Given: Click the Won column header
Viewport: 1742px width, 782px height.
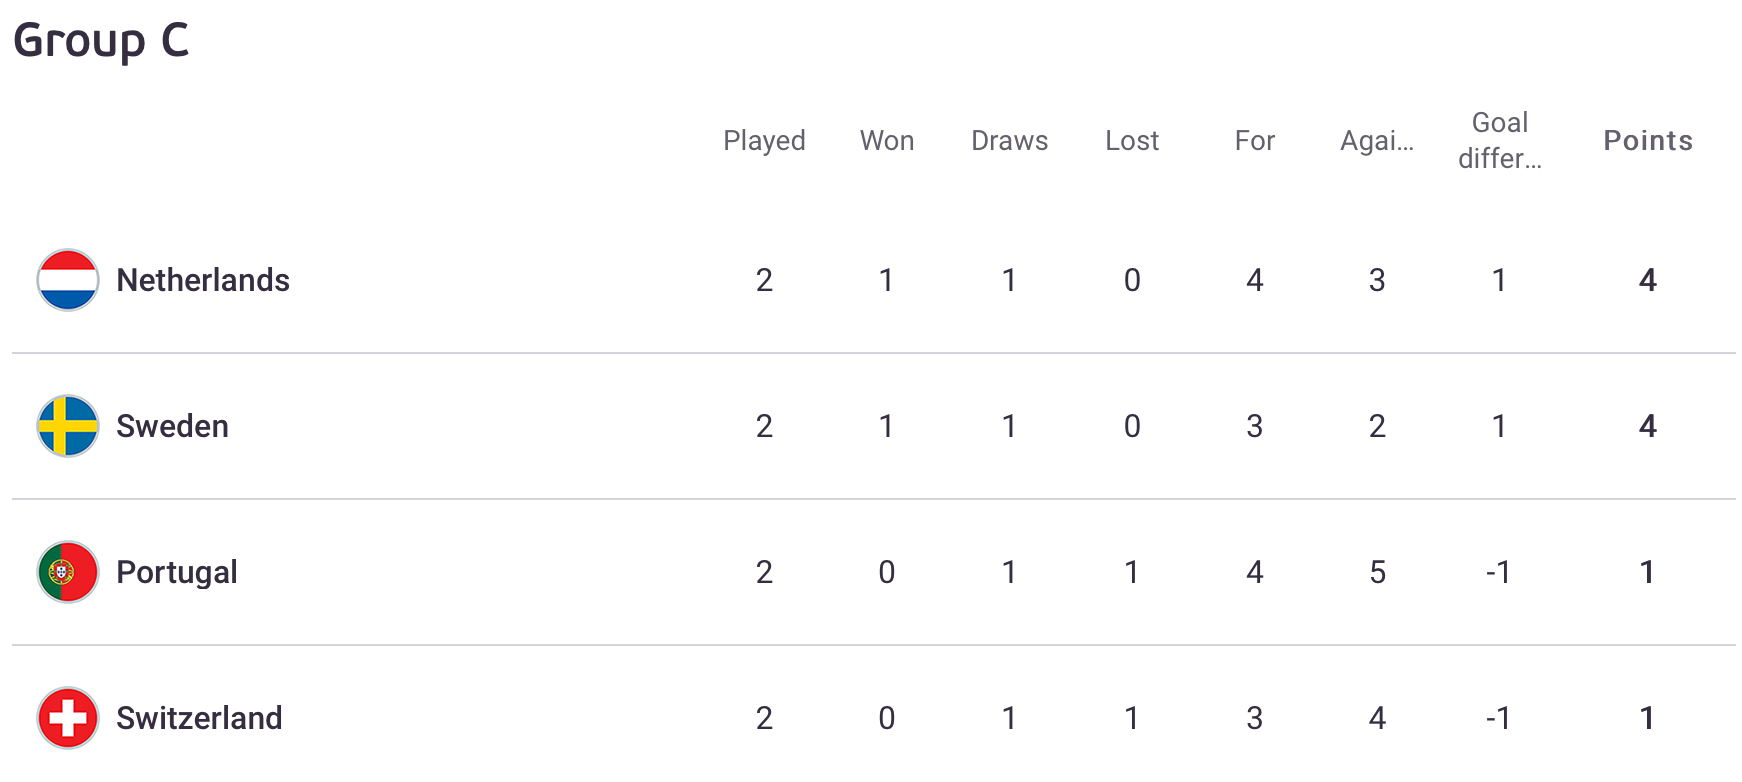Looking at the screenshot, I should pos(887,140).
